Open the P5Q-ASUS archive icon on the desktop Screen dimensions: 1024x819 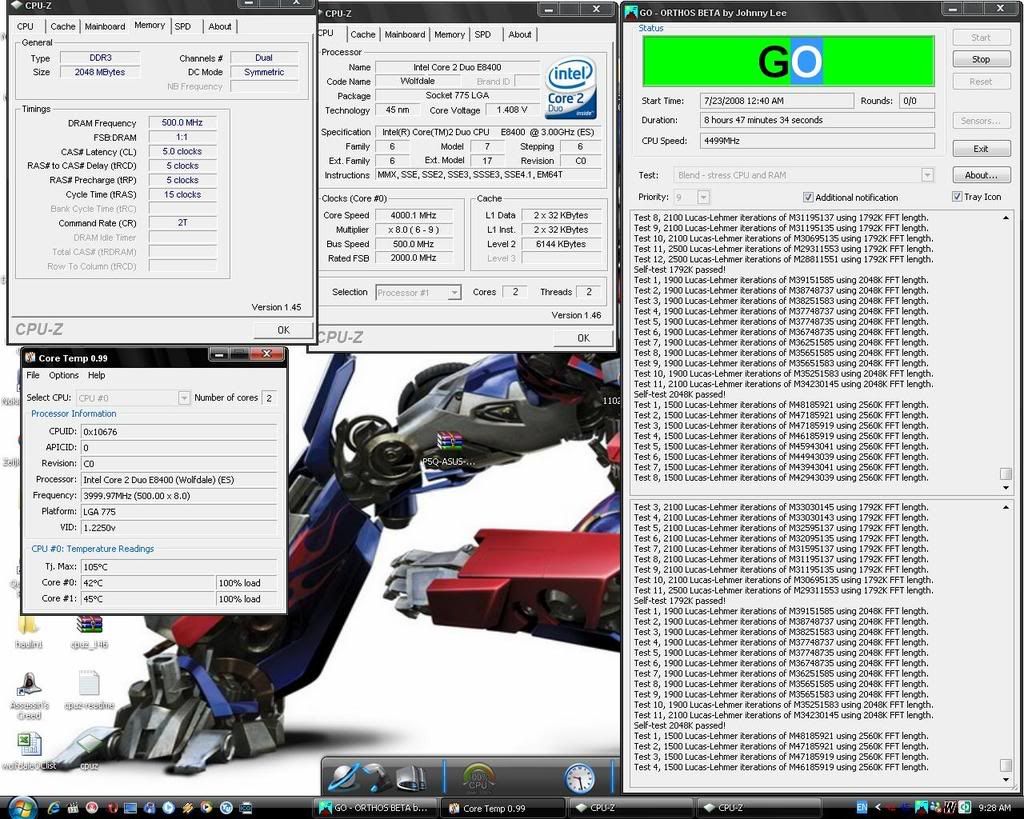click(x=449, y=442)
